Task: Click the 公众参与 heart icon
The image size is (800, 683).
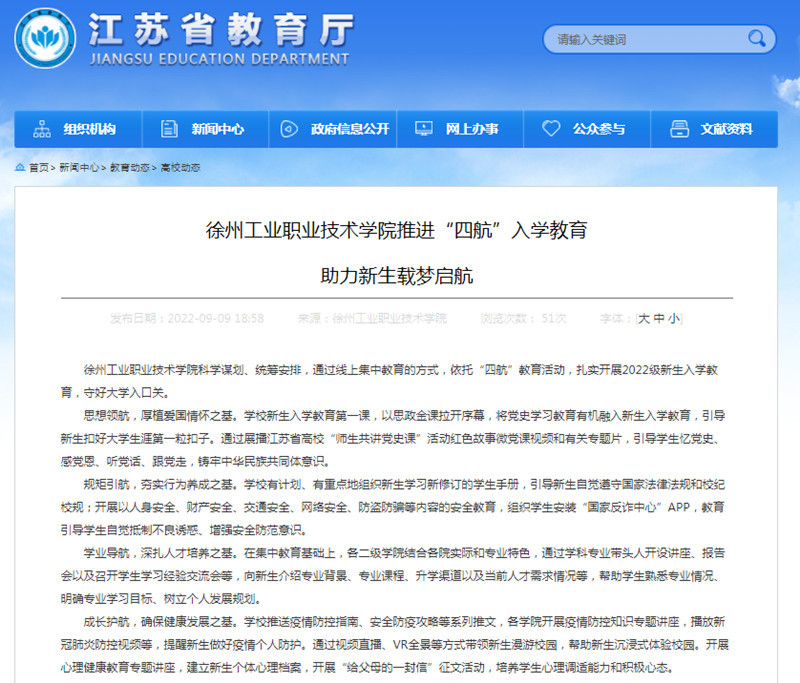Action: tap(551, 129)
